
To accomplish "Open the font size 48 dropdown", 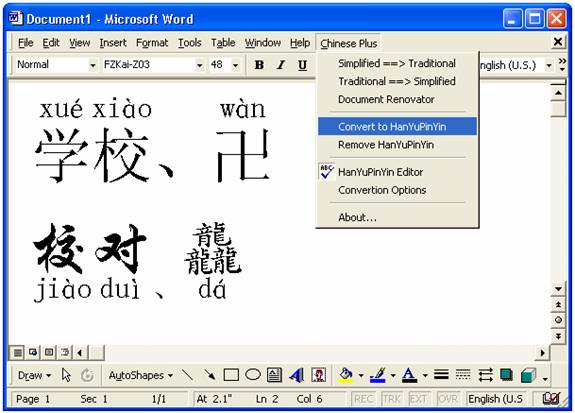I will pos(235,65).
